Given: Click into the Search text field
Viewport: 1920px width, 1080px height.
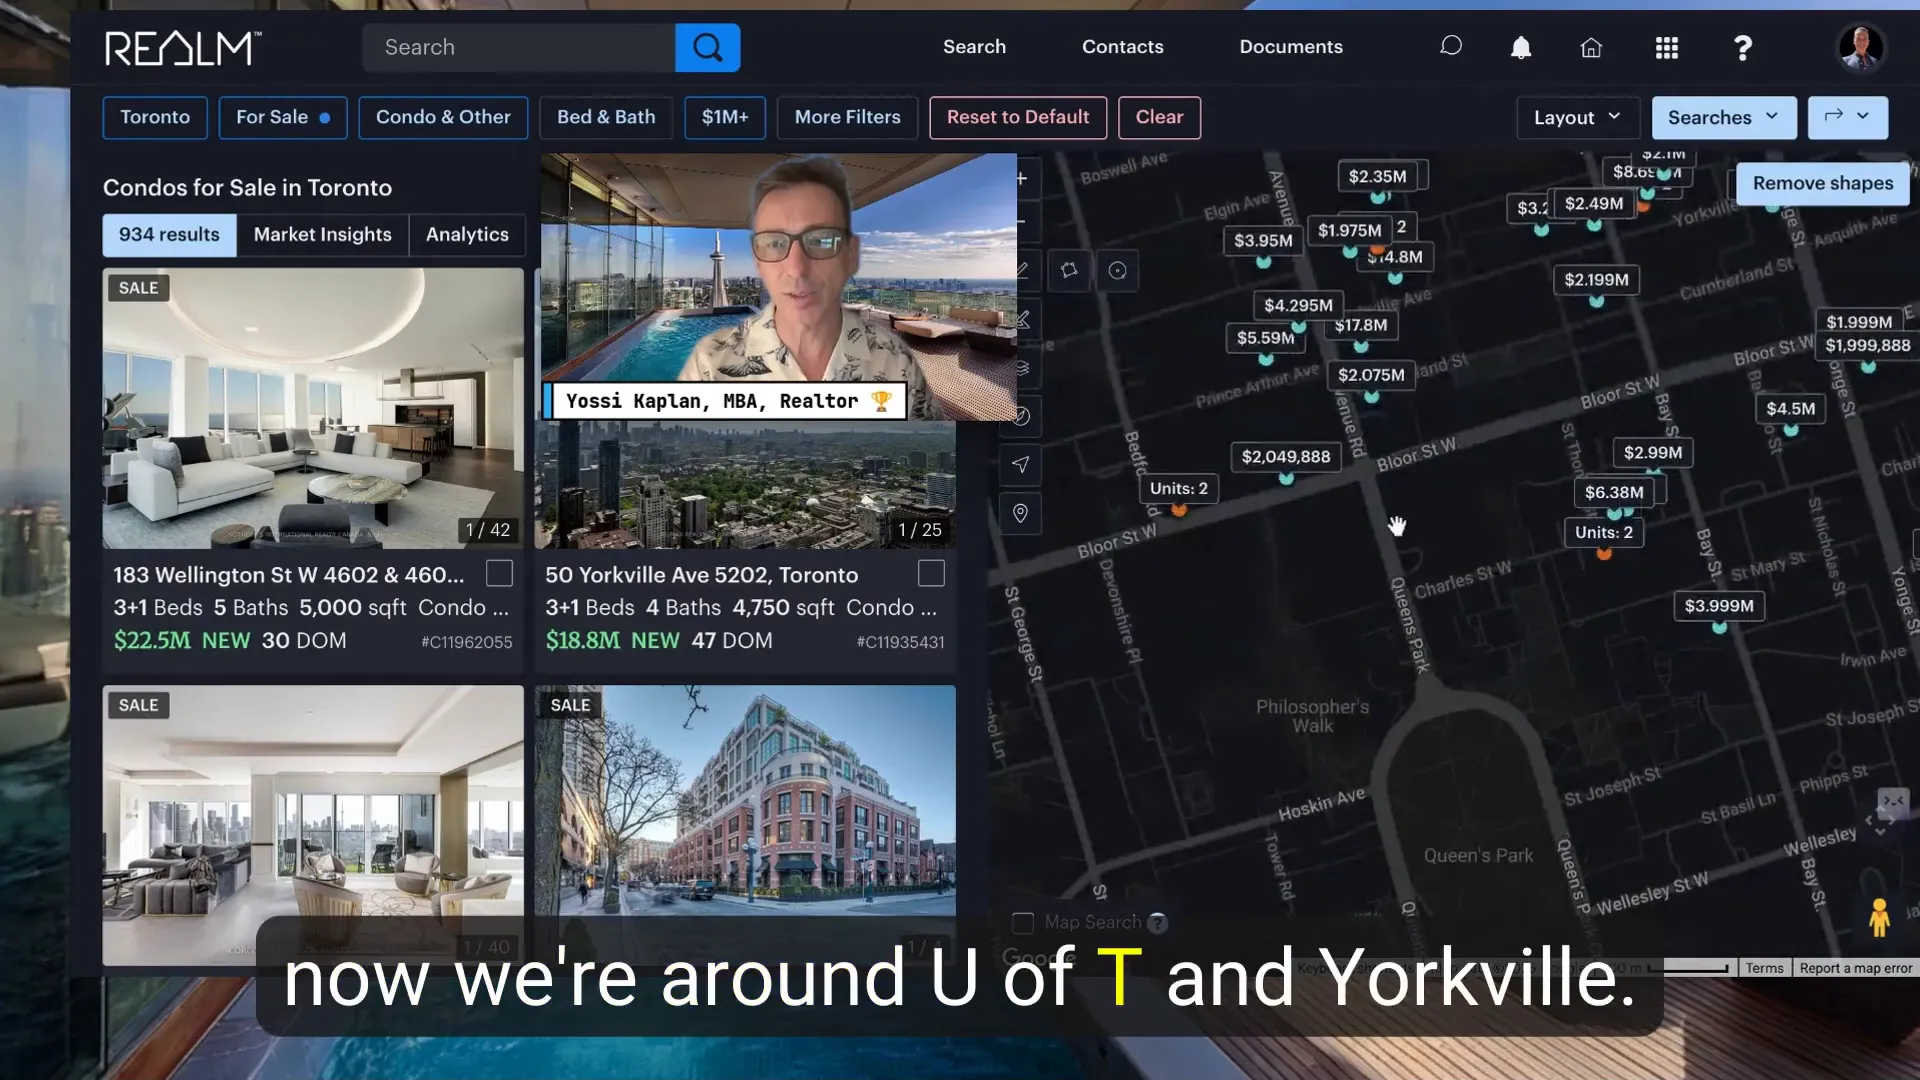Looking at the screenshot, I should [519, 47].
